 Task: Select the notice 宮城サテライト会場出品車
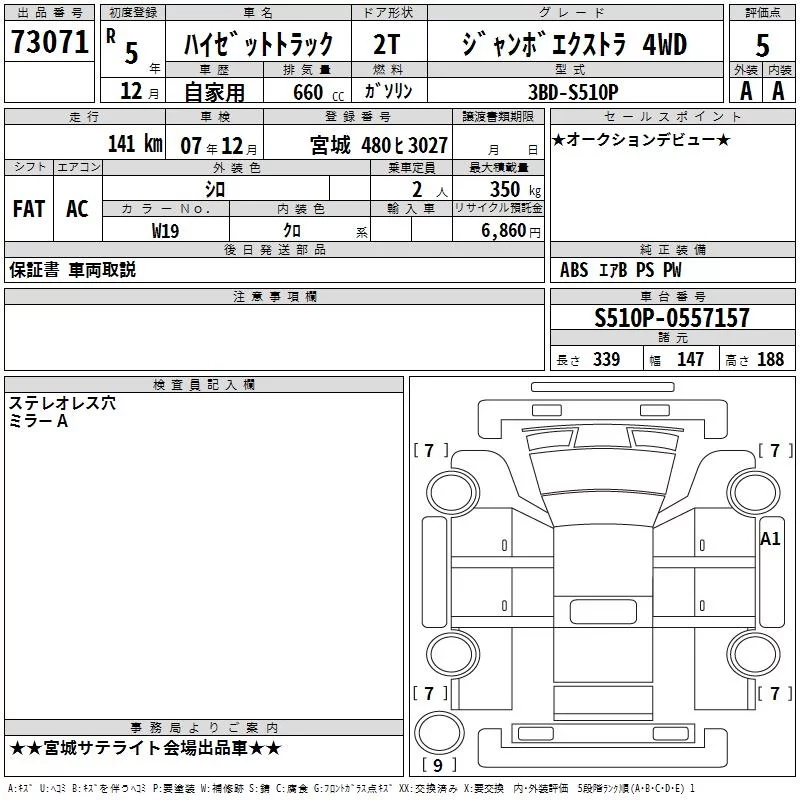coord(145,748)
